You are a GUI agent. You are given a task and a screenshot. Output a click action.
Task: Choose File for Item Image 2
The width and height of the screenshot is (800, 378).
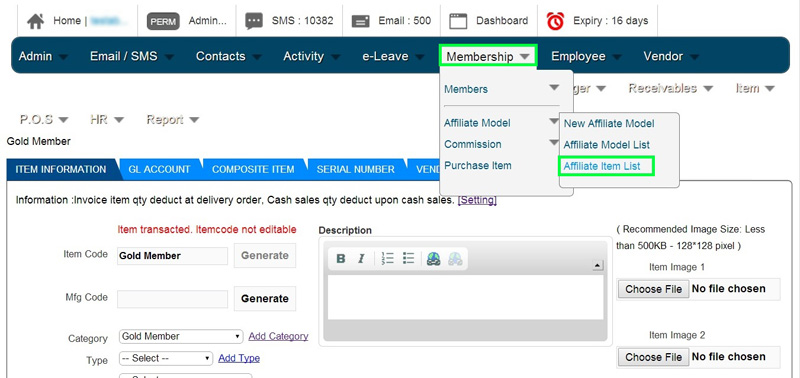(x=654, y=357)
